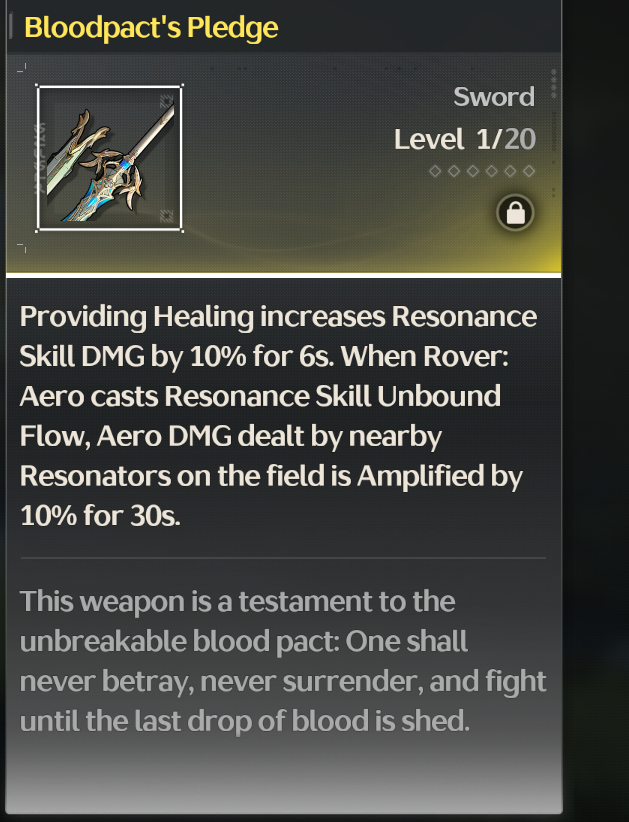Click the yellow progress bar under header
This screenshot has height=822, width=629.
click(284, 275)
